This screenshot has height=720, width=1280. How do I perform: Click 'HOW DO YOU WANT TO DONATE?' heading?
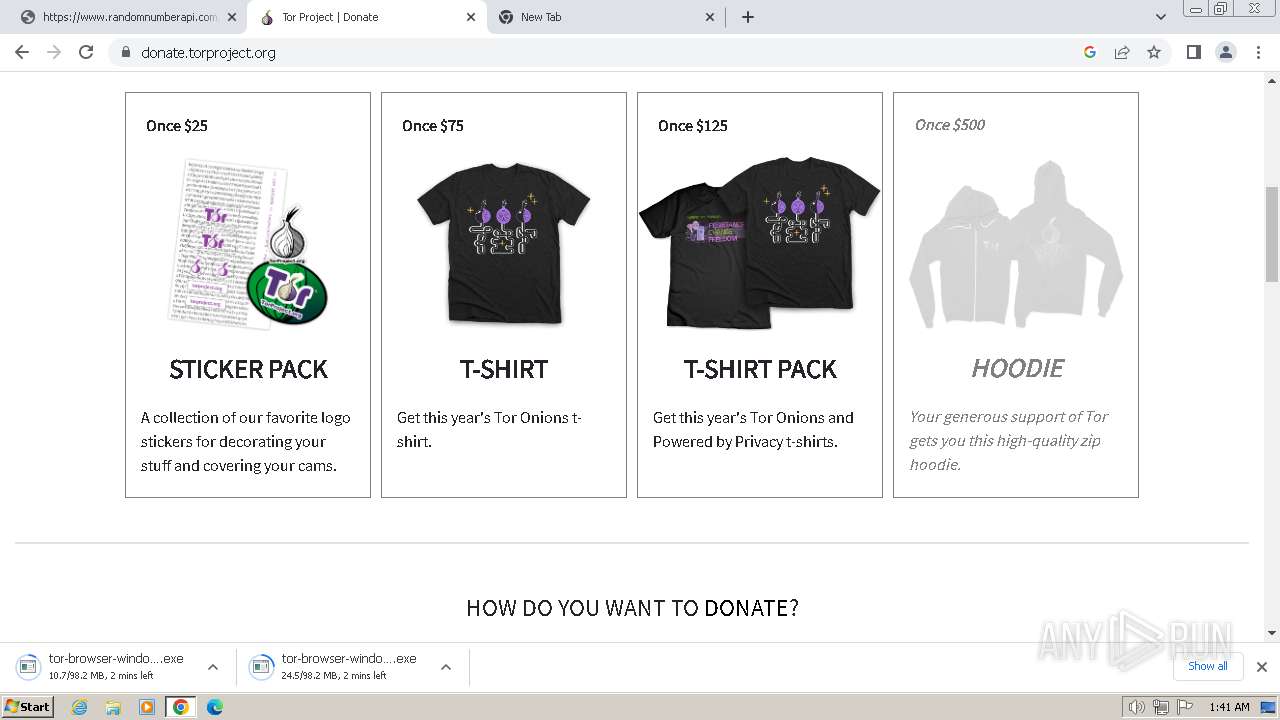click(x=632, y=608)
